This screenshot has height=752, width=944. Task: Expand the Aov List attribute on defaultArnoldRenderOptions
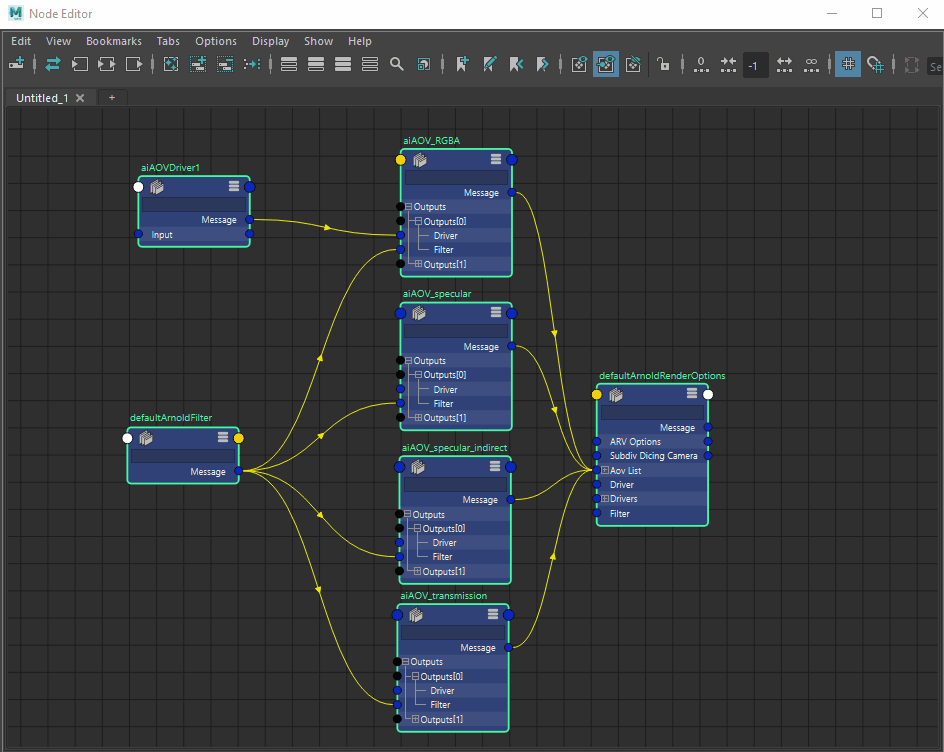605,470
